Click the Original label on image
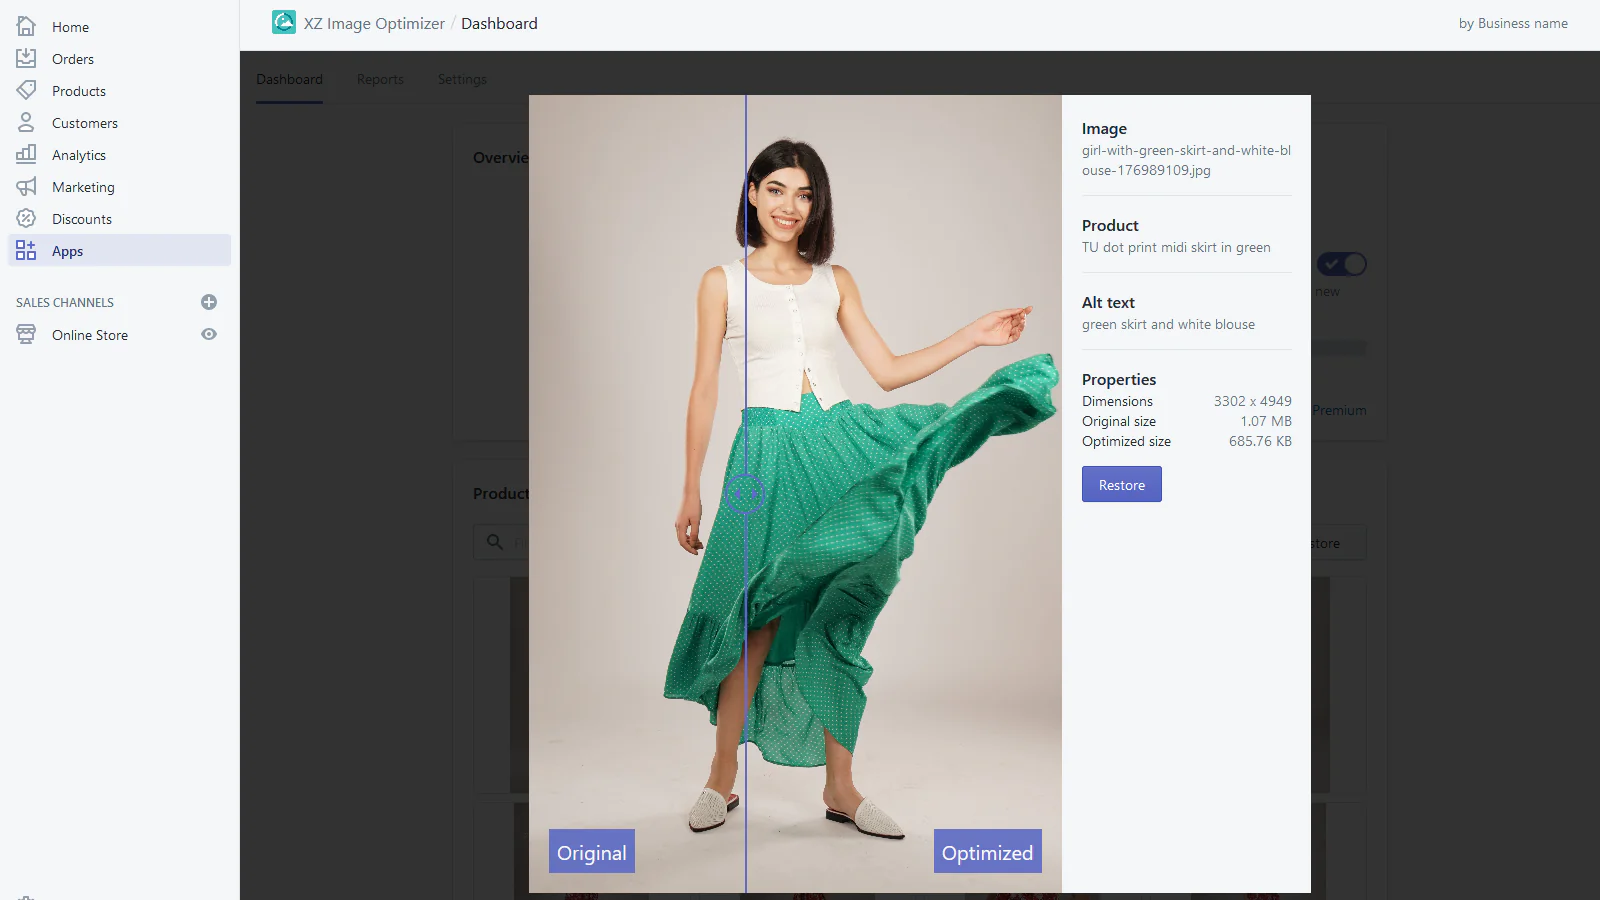1600x900 pixels. pos(591,852)
